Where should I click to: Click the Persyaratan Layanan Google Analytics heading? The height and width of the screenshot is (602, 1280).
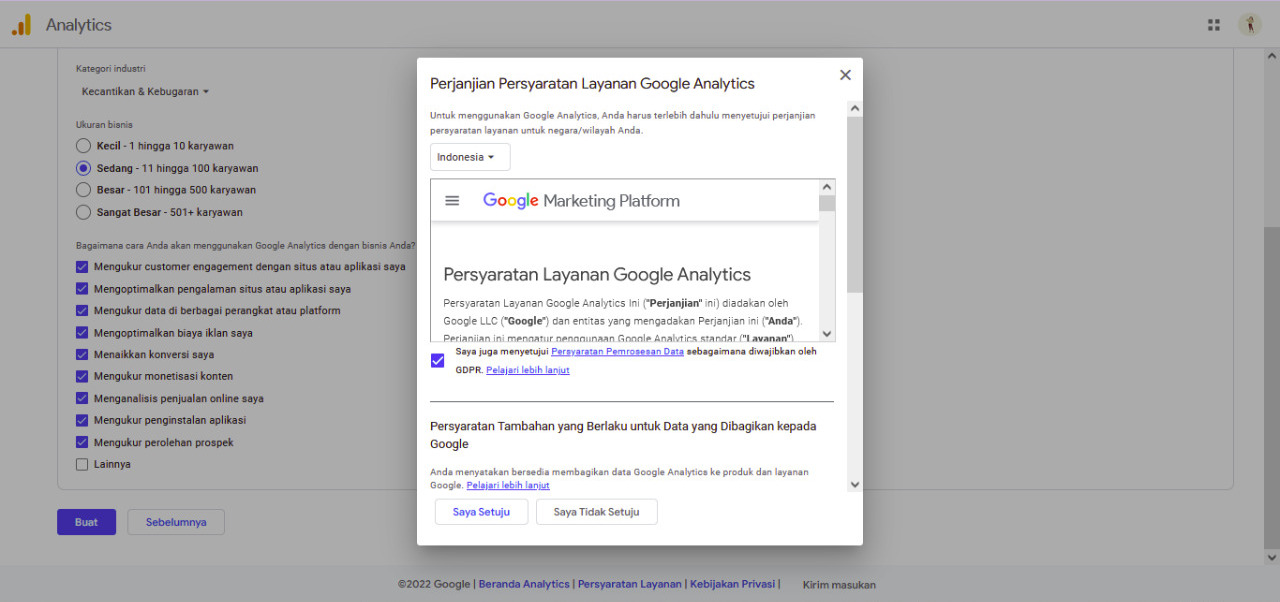click(x=597, y=274)
